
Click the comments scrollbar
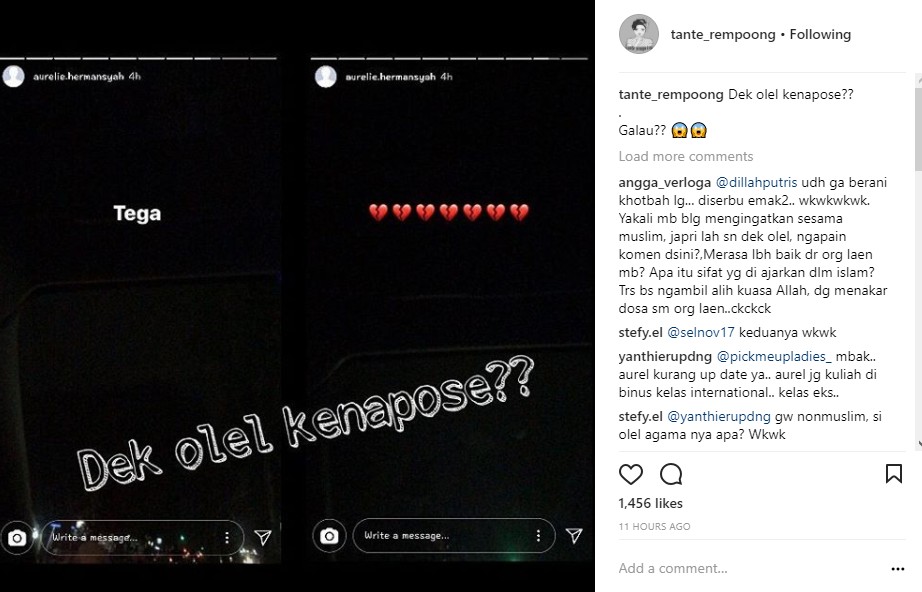click(x=918, y=262)
